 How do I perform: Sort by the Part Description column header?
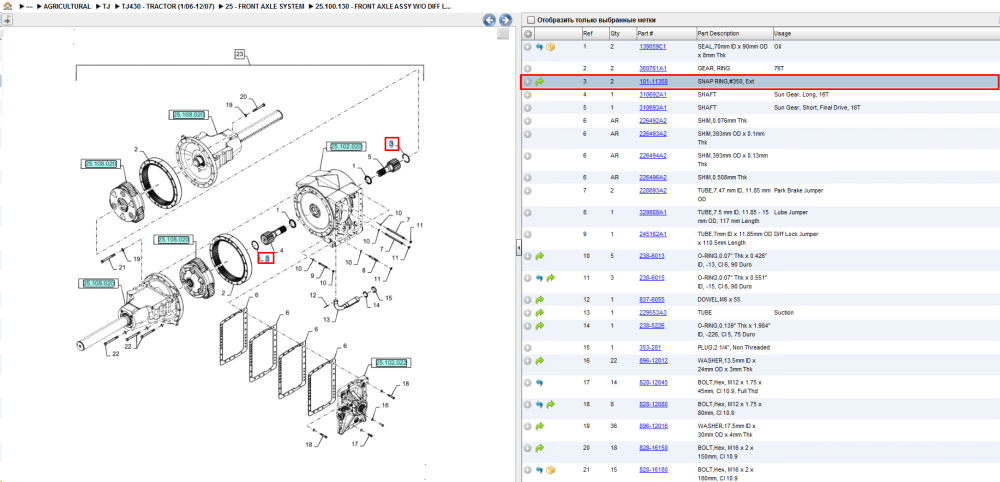tap(718, 33)
